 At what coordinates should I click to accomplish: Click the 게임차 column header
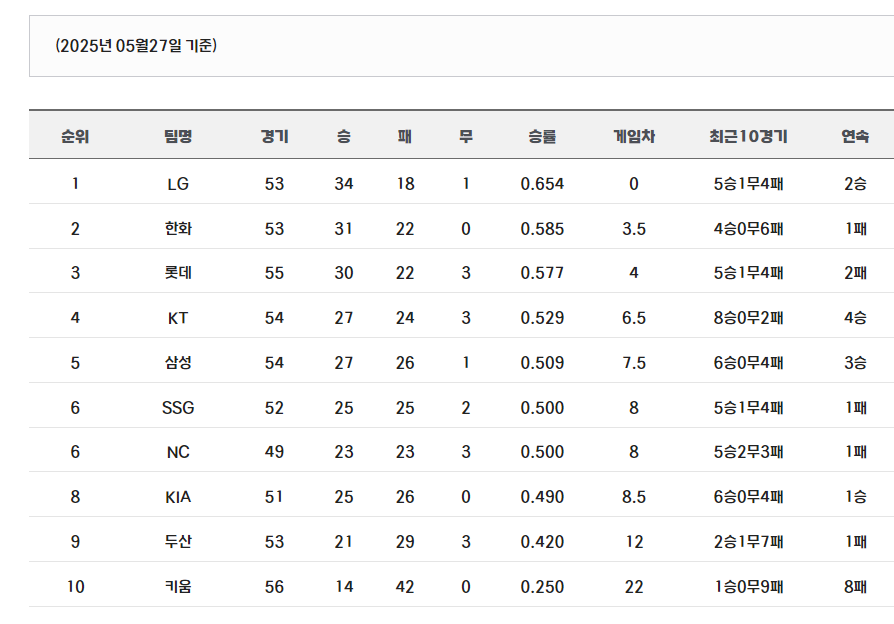[x=633, y=136]
